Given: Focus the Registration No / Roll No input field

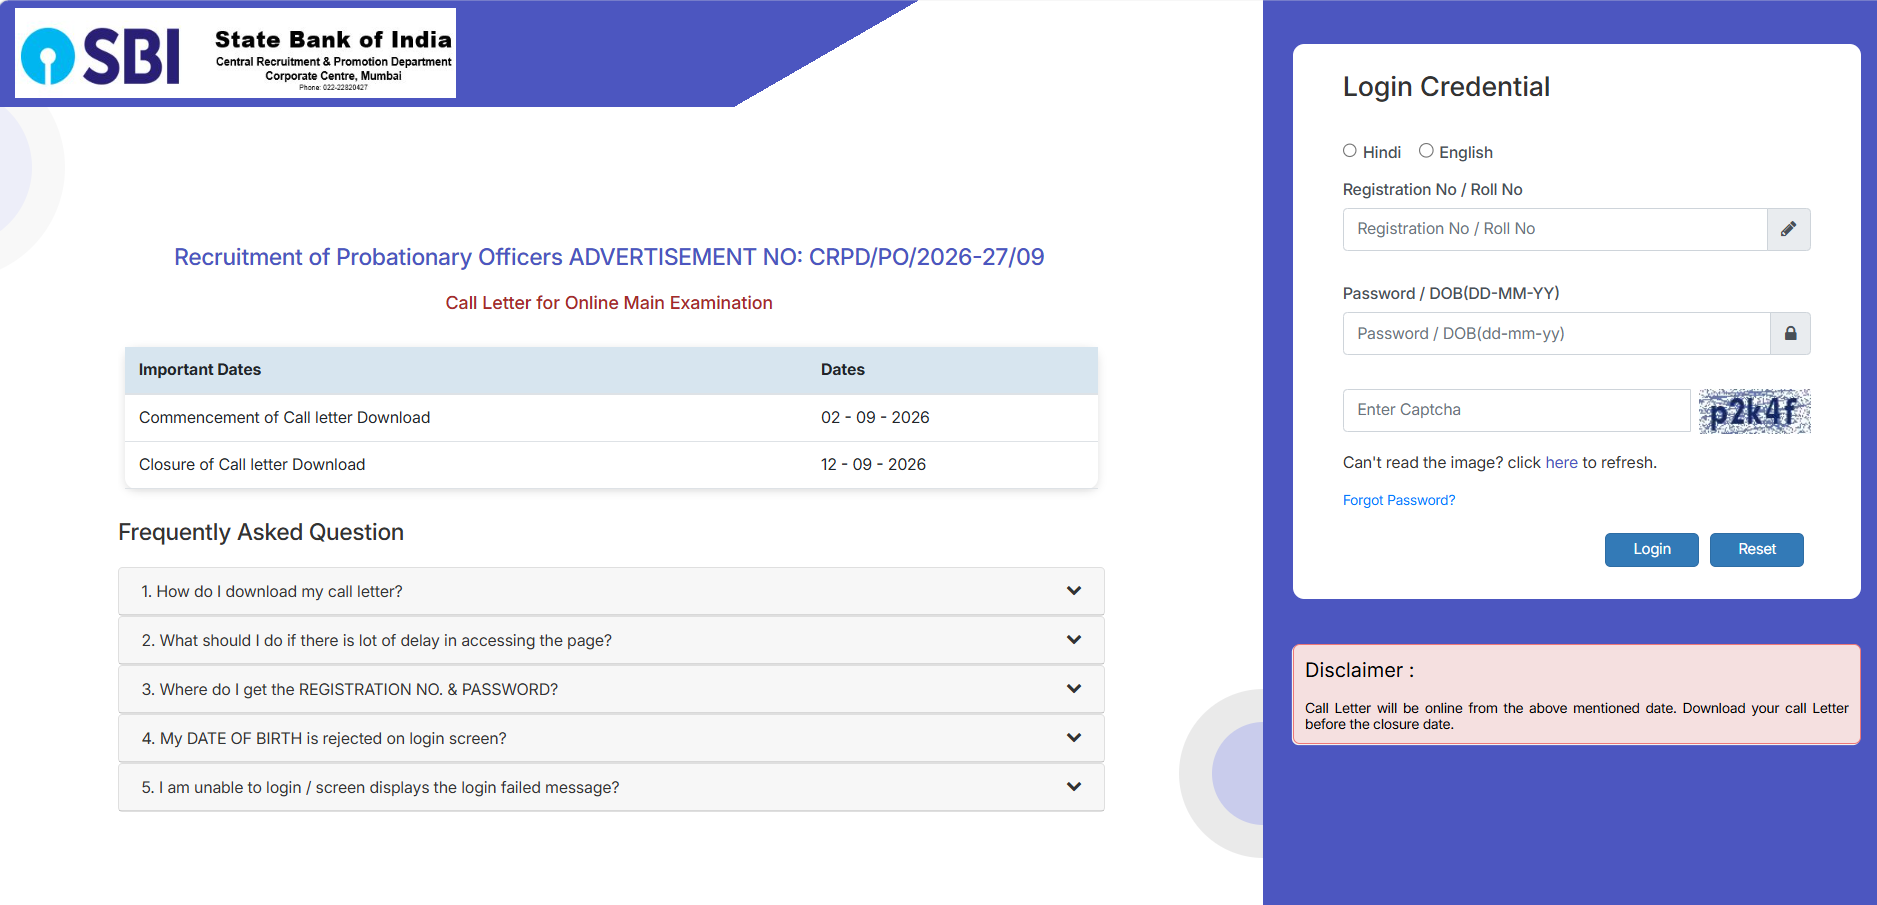Looking at the screenshot, I should [x=1555, y=229].
